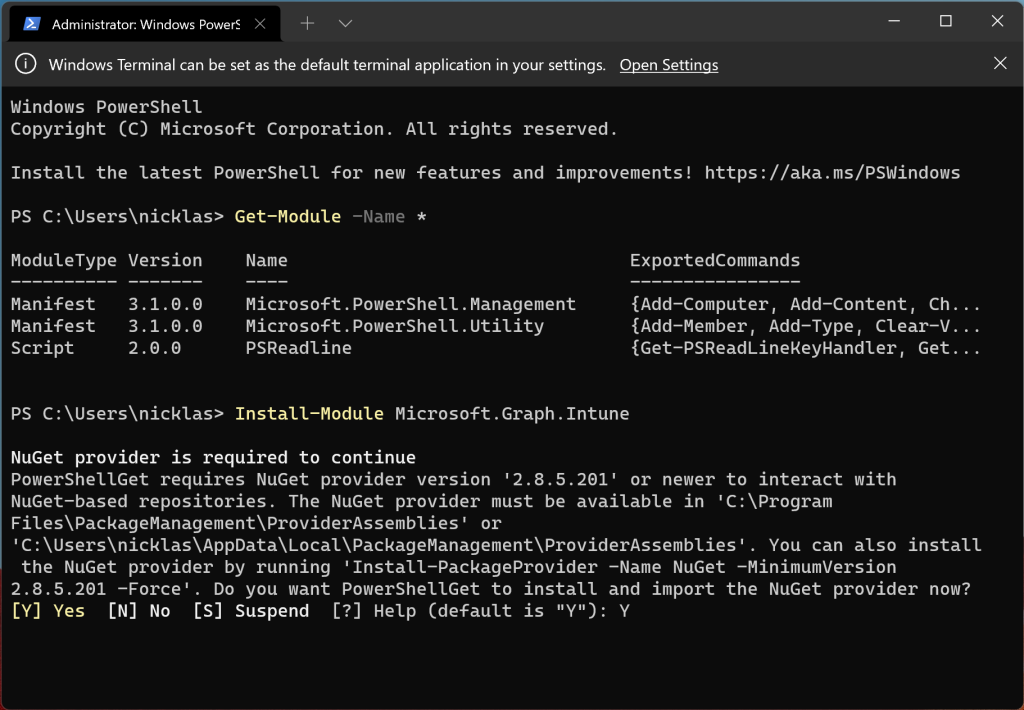
Task: Click the Get-Module command text
Action: point(287,216)
